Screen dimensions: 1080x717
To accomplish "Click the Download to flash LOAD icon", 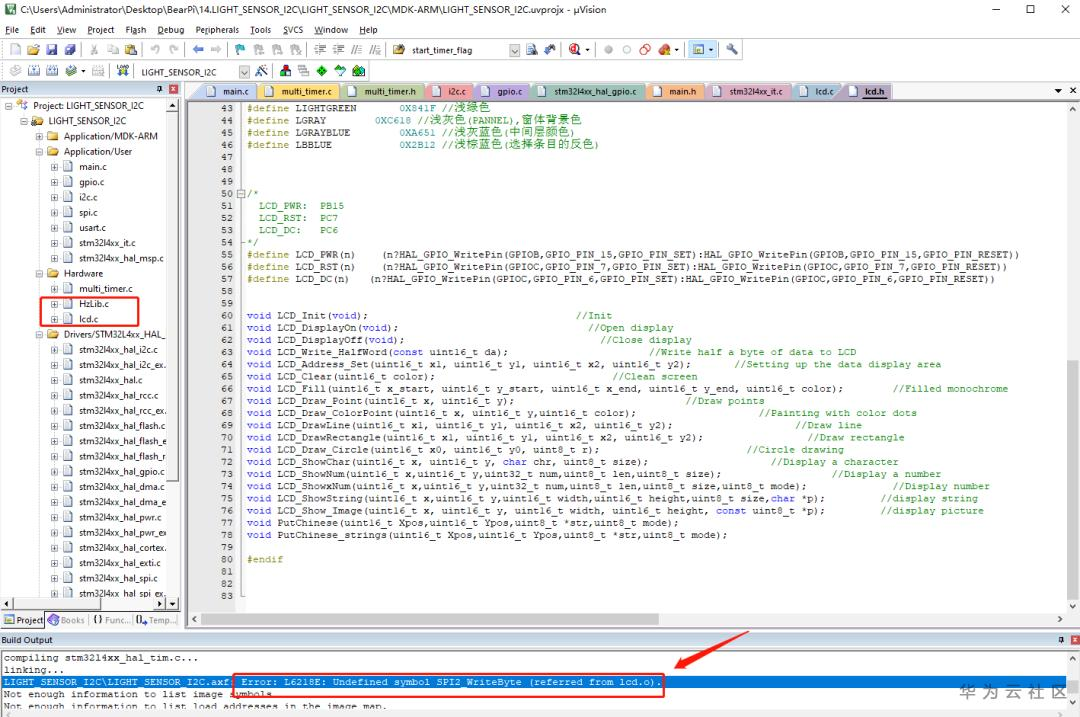I will [121, 71].
